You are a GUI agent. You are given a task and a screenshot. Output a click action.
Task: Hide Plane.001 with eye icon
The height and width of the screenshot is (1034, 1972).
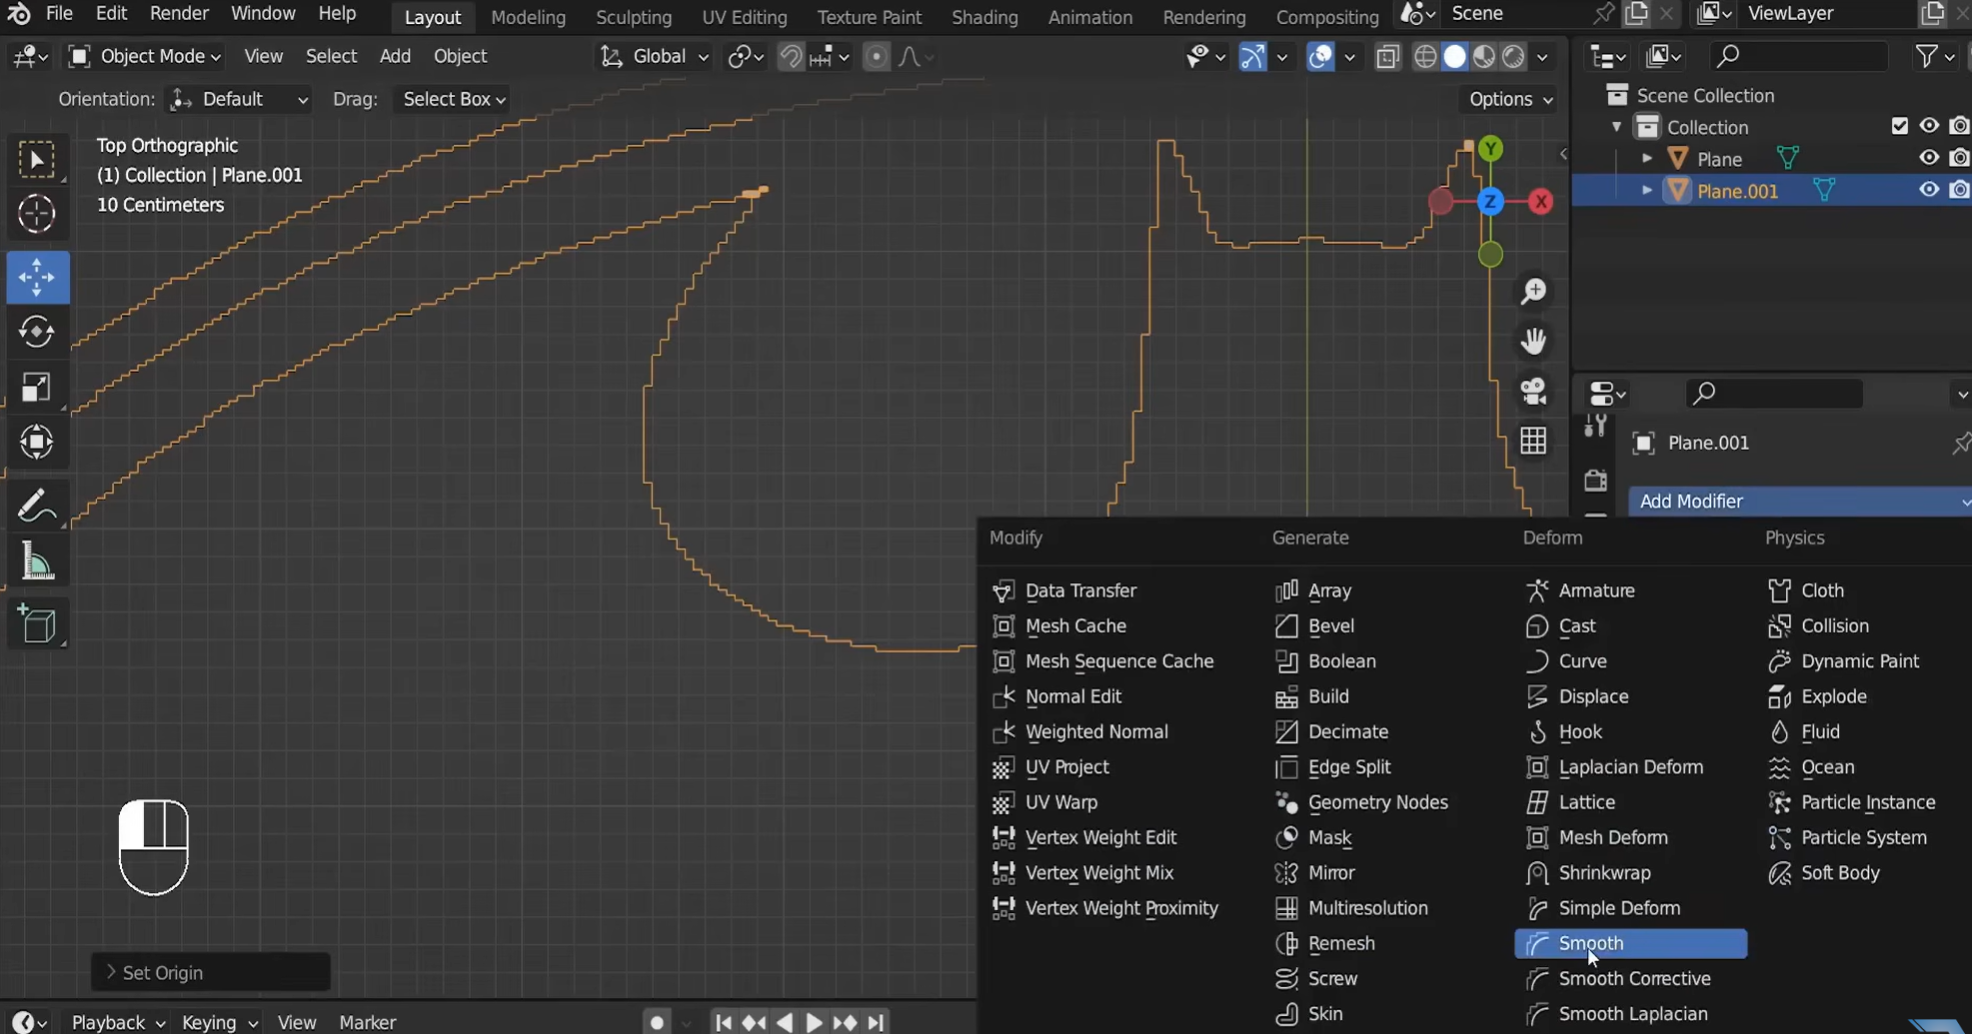(1929, 190)
